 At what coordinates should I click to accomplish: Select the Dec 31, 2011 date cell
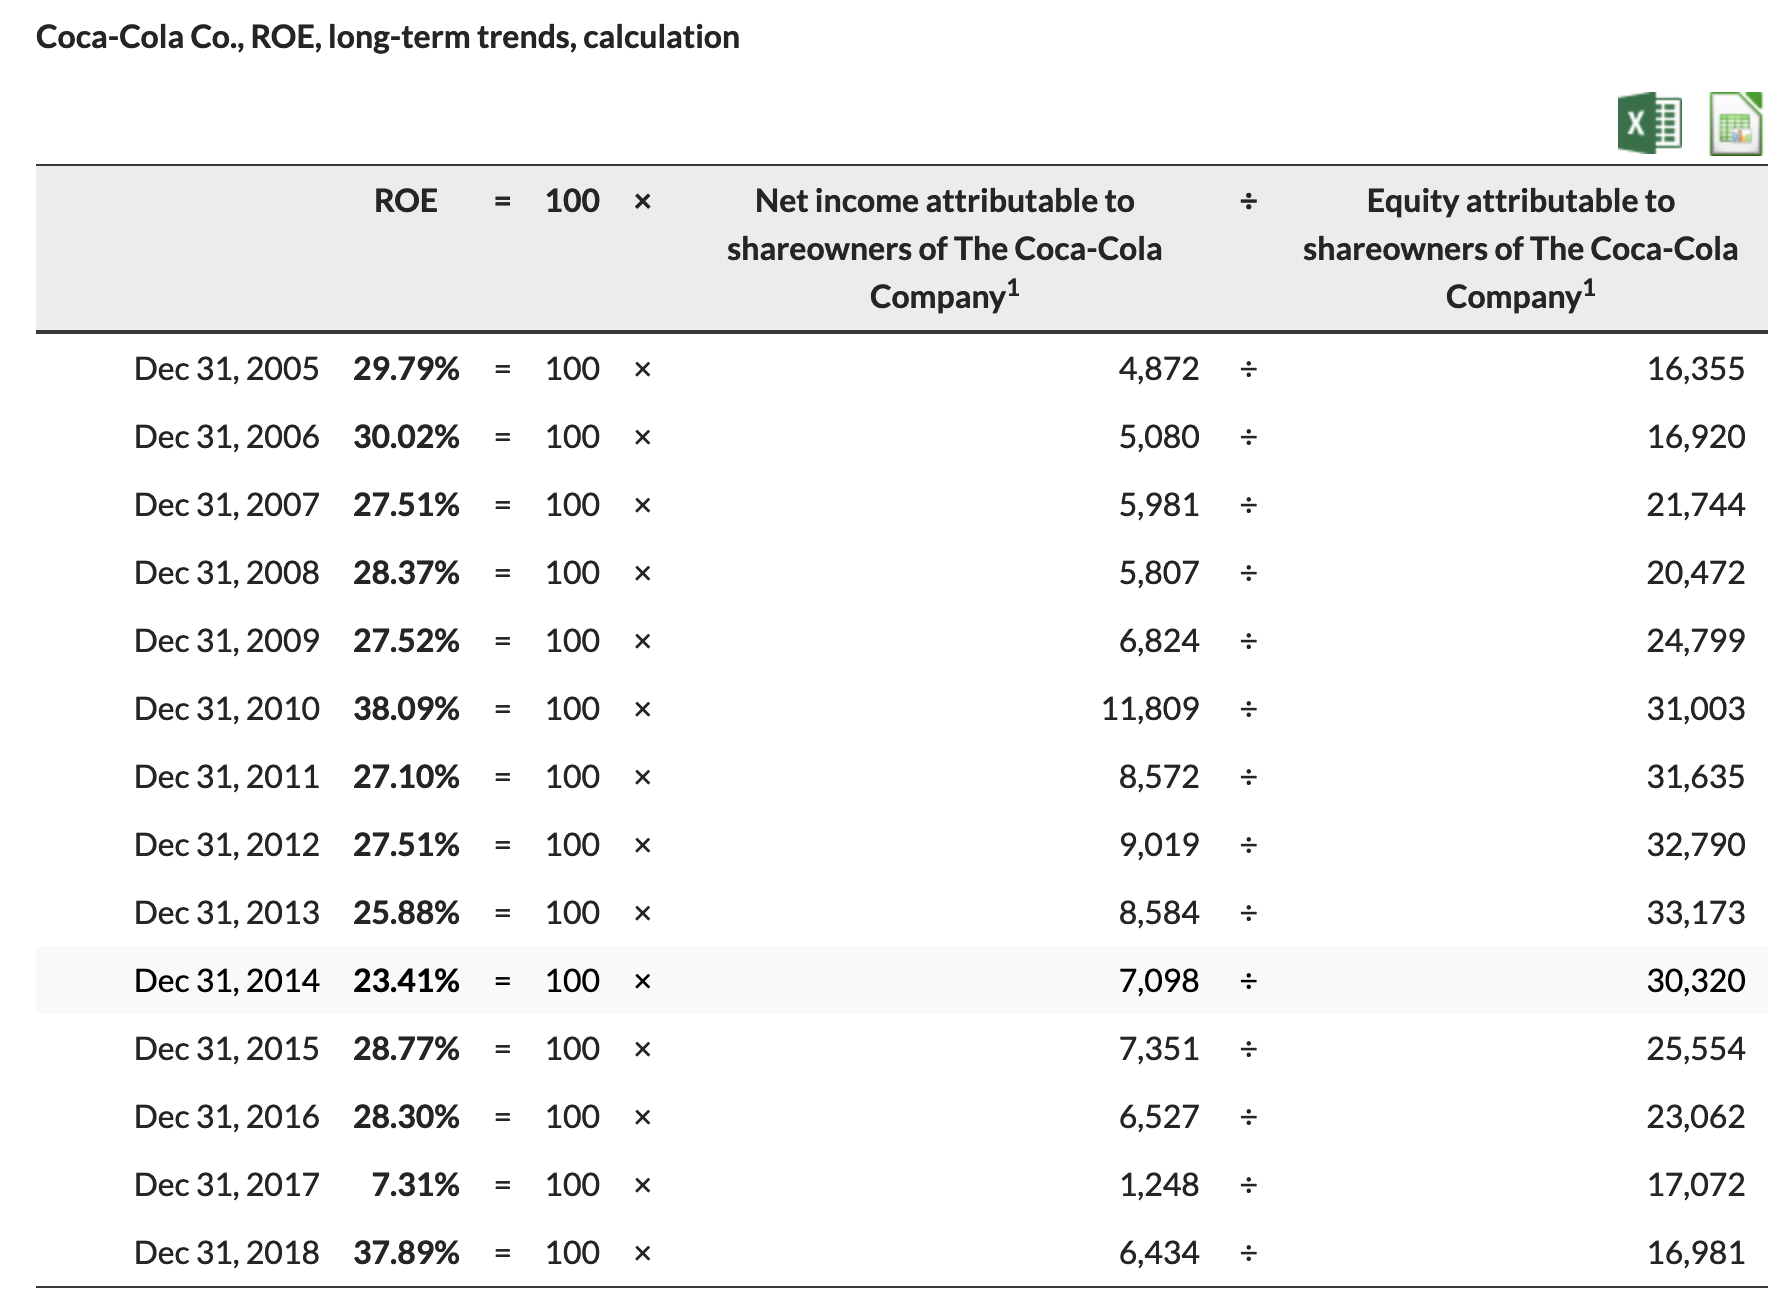click(227, 777)
